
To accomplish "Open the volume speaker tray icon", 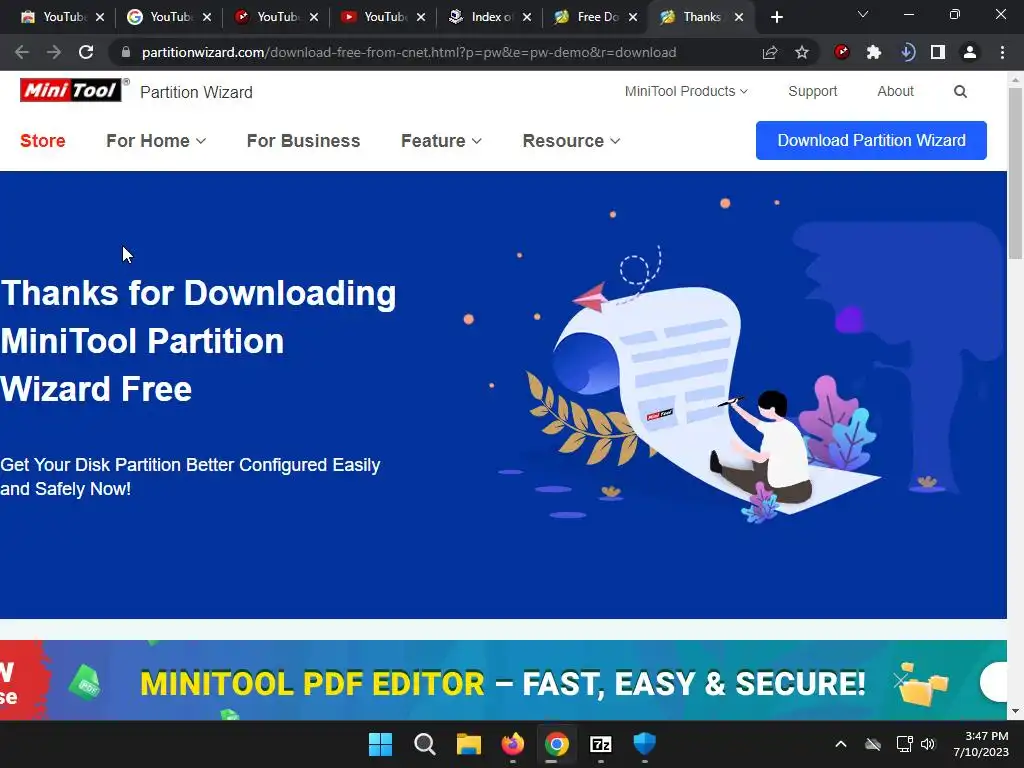I will click(x=927, y=744).
